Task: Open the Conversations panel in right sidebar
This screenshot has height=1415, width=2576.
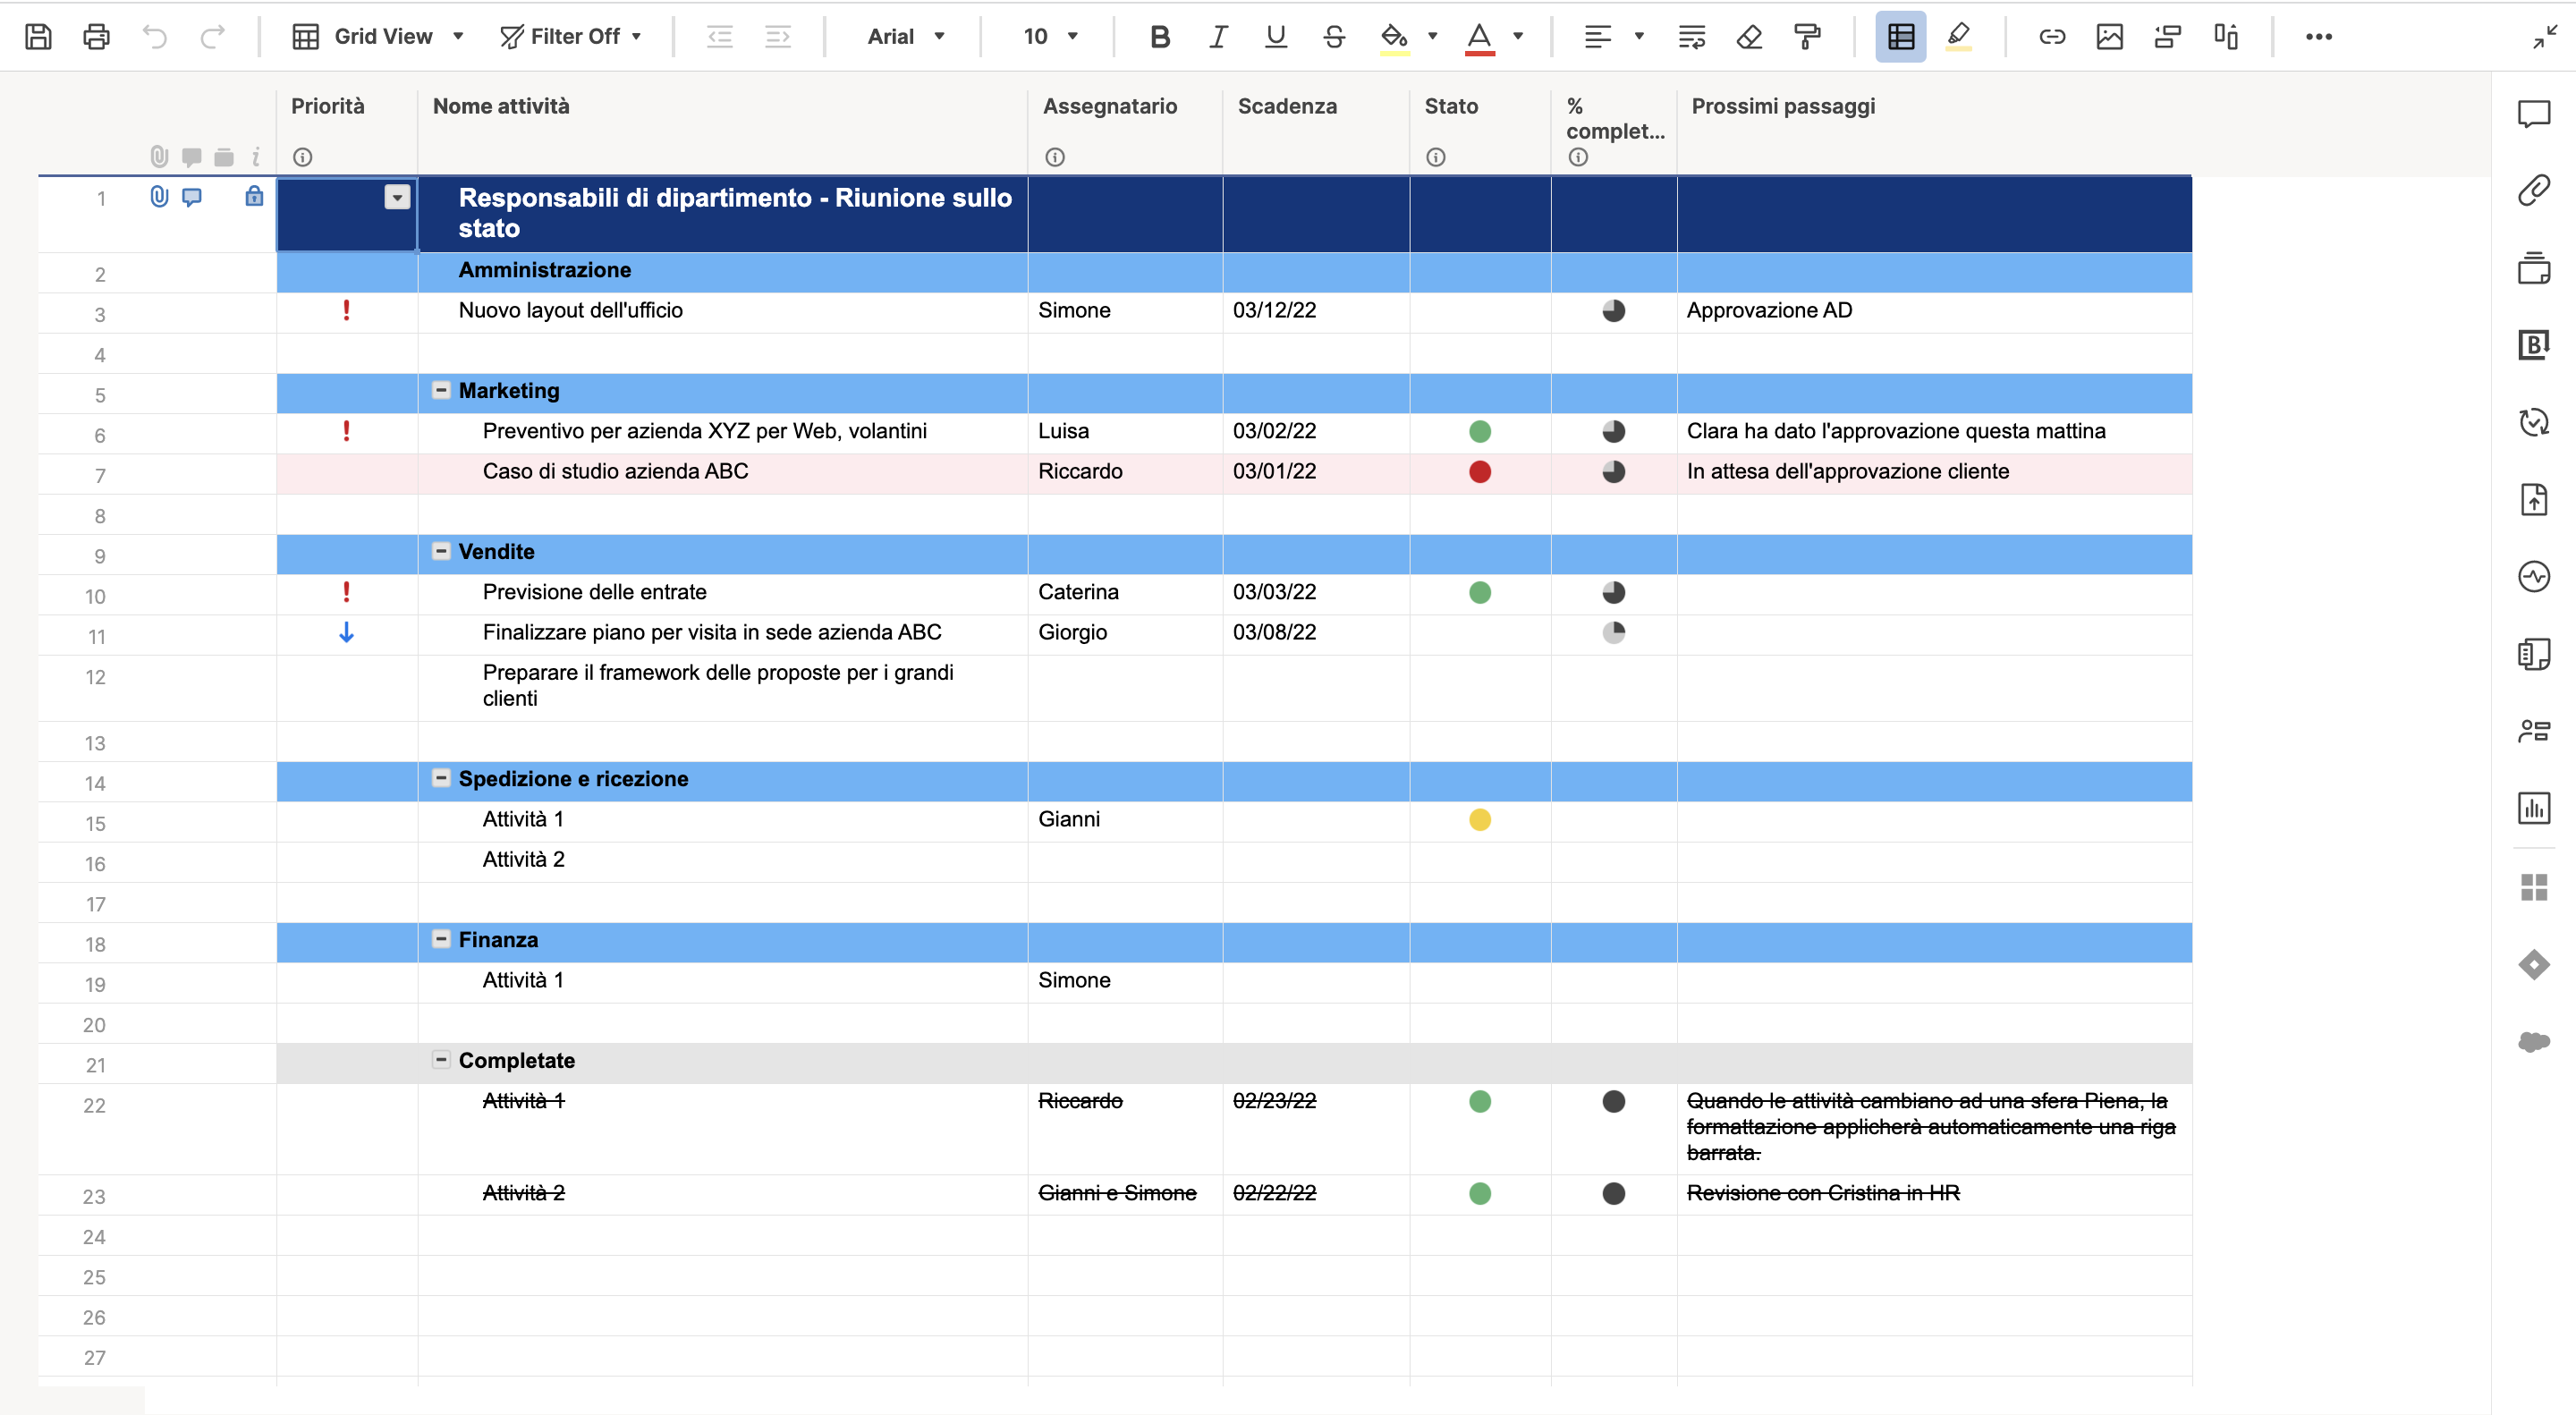Action: point(2533,114)
